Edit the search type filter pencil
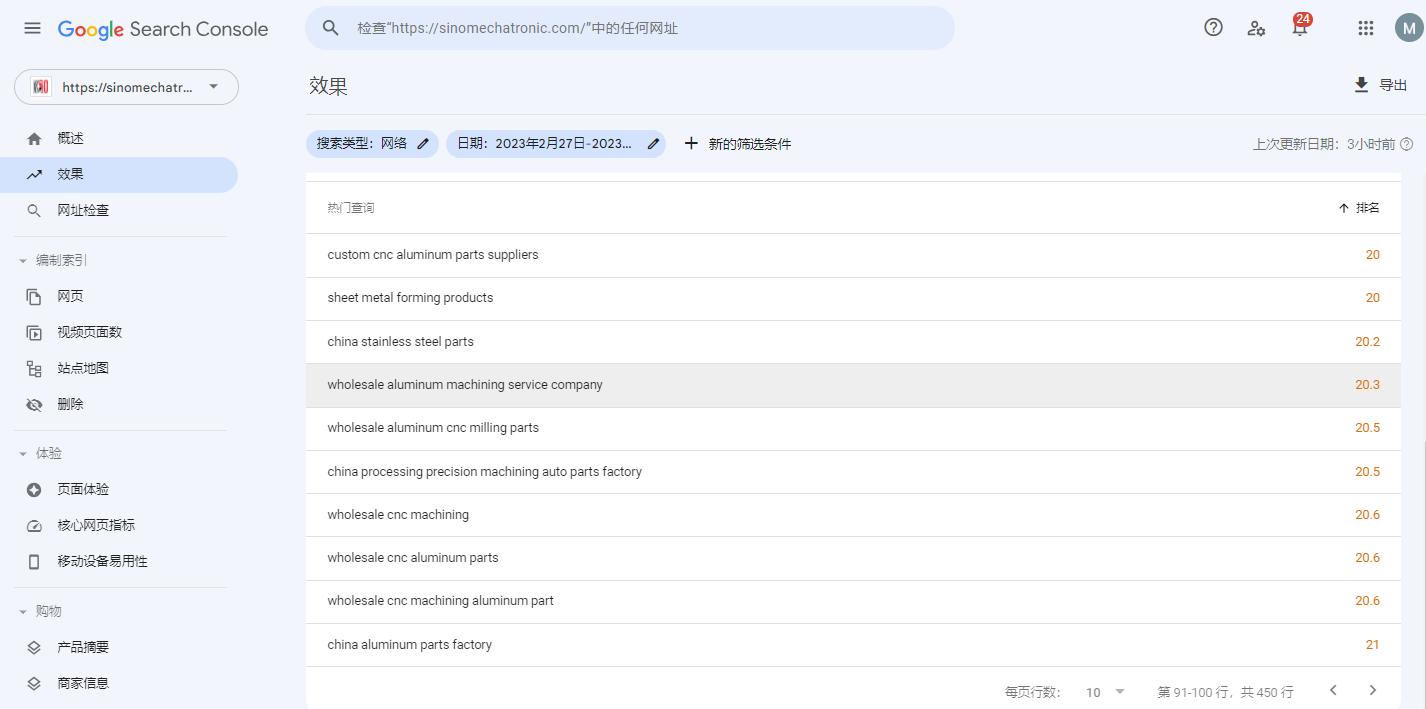This screenshot has height=709, width=1426. click(423, 144)
